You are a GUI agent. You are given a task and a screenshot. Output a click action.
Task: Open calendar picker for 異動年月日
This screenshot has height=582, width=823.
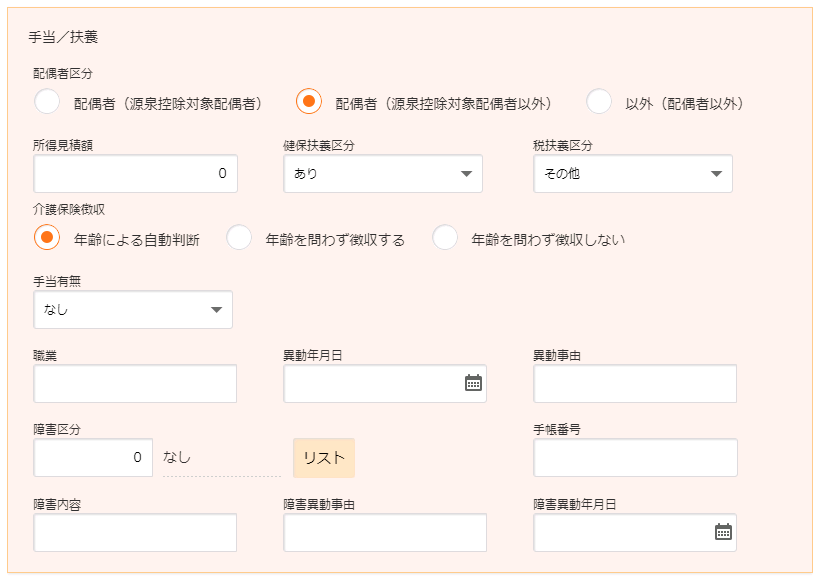tap(473, 383)
